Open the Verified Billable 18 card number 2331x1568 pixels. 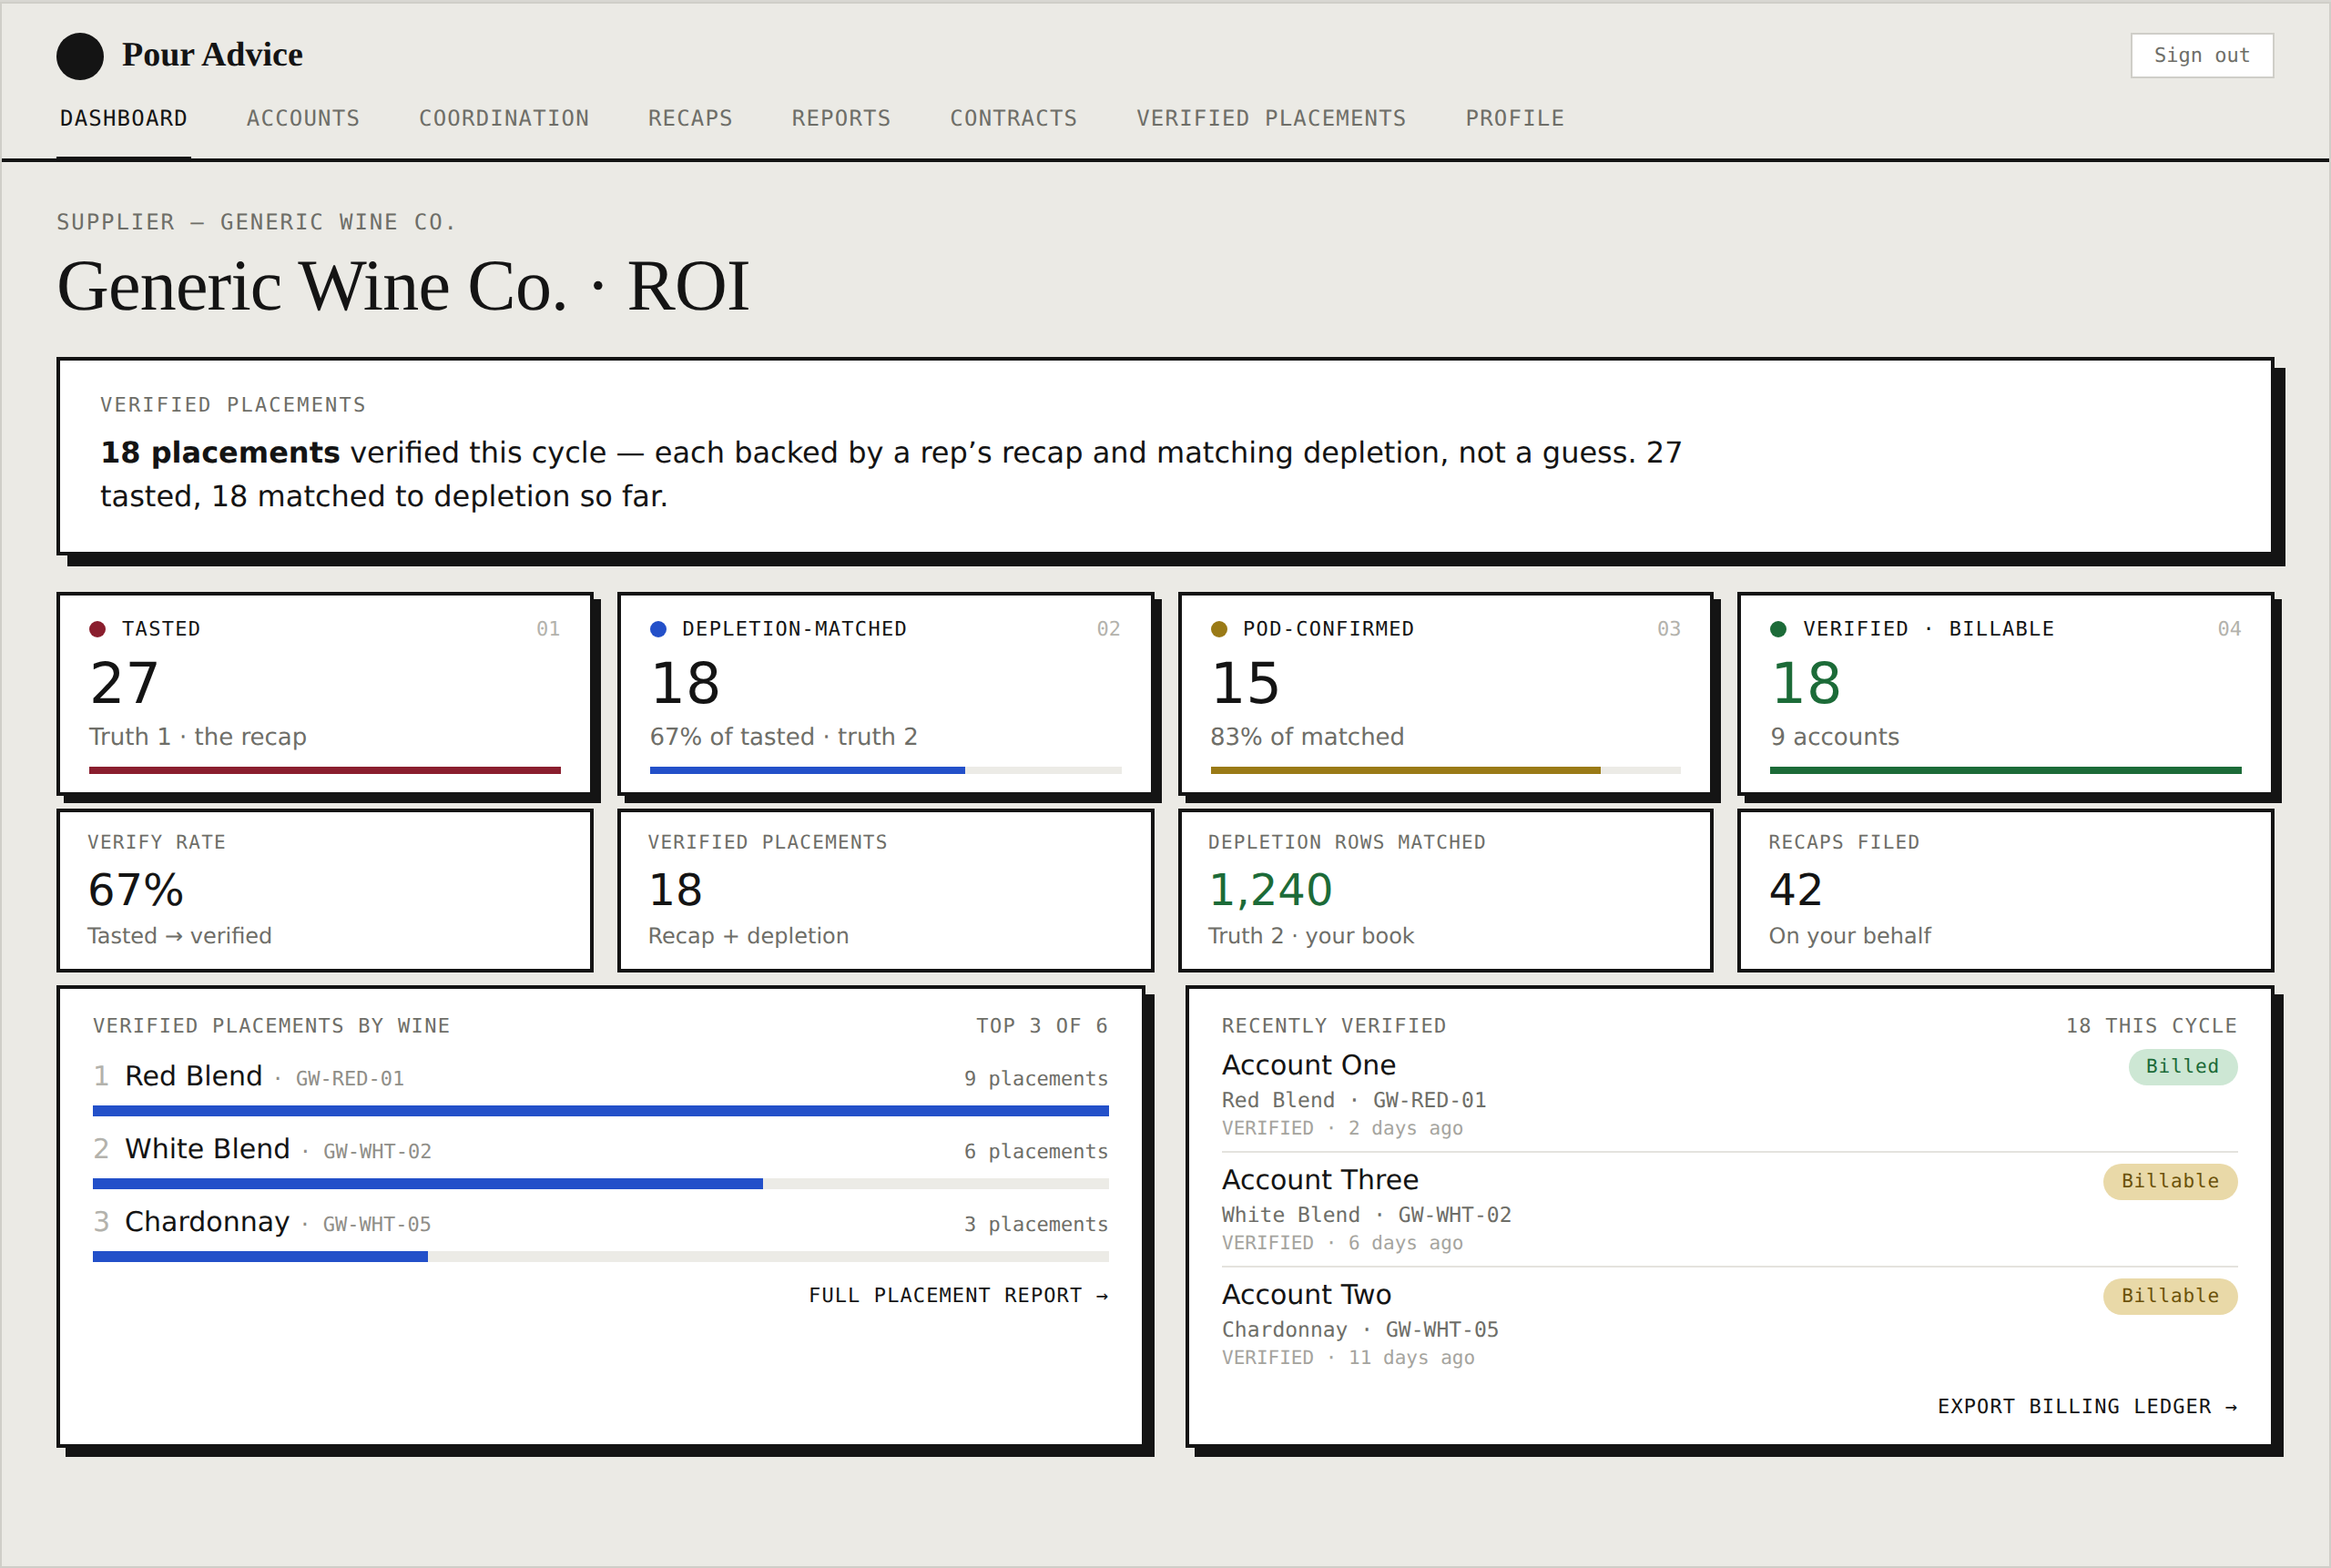1805,684
